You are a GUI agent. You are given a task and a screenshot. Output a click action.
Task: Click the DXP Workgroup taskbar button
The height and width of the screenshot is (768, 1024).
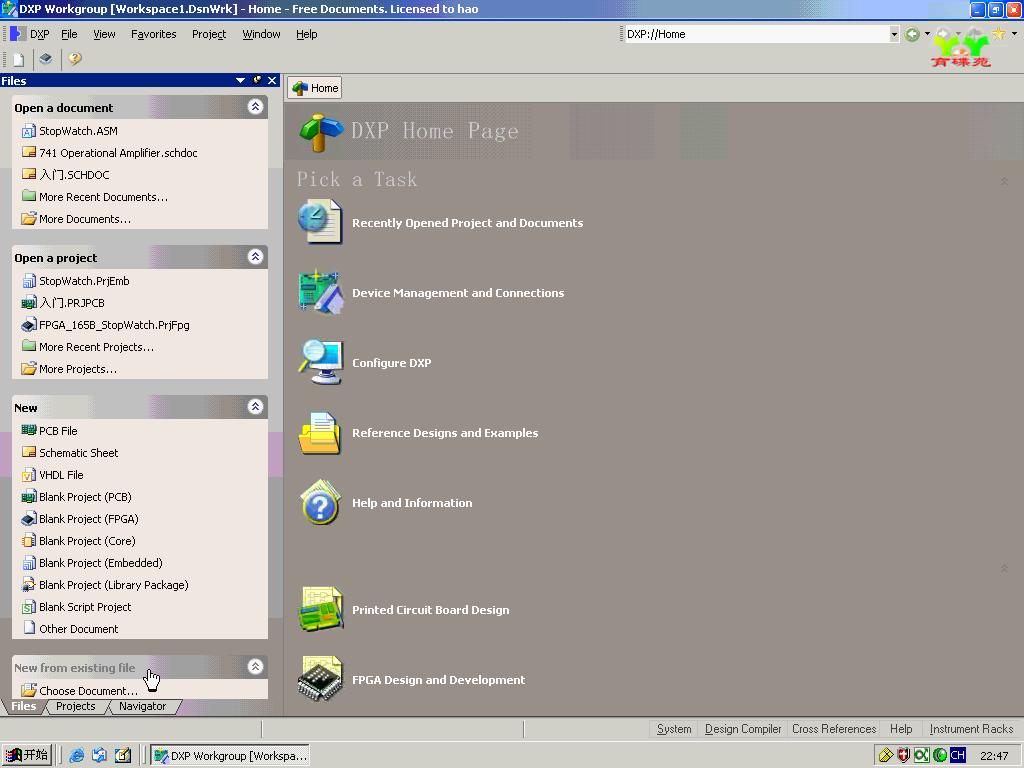230,756
